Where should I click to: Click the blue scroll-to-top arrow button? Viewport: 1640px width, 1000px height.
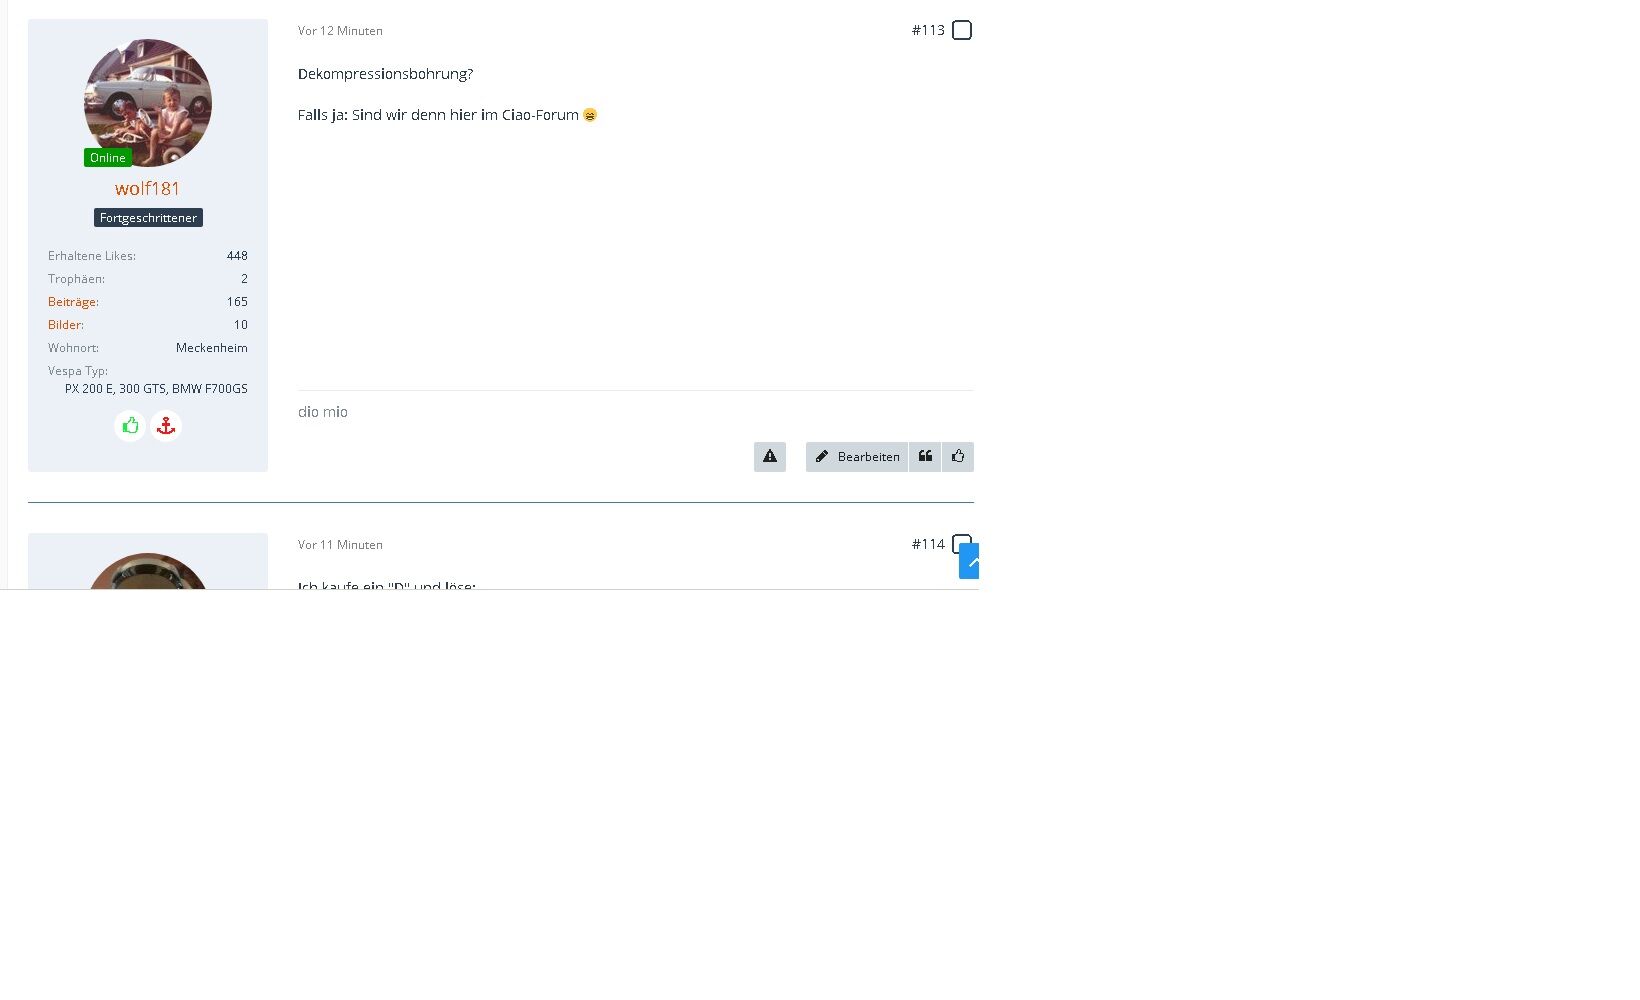[x=969, y=561]
